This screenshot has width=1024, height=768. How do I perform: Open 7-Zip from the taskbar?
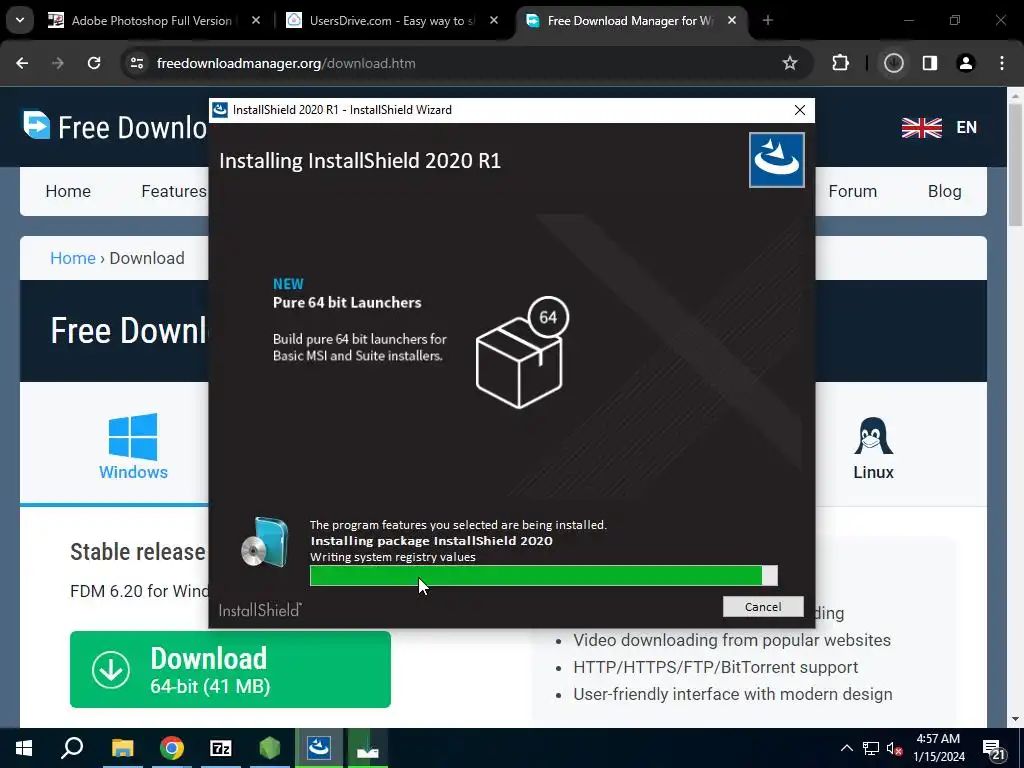pos(221,748)
